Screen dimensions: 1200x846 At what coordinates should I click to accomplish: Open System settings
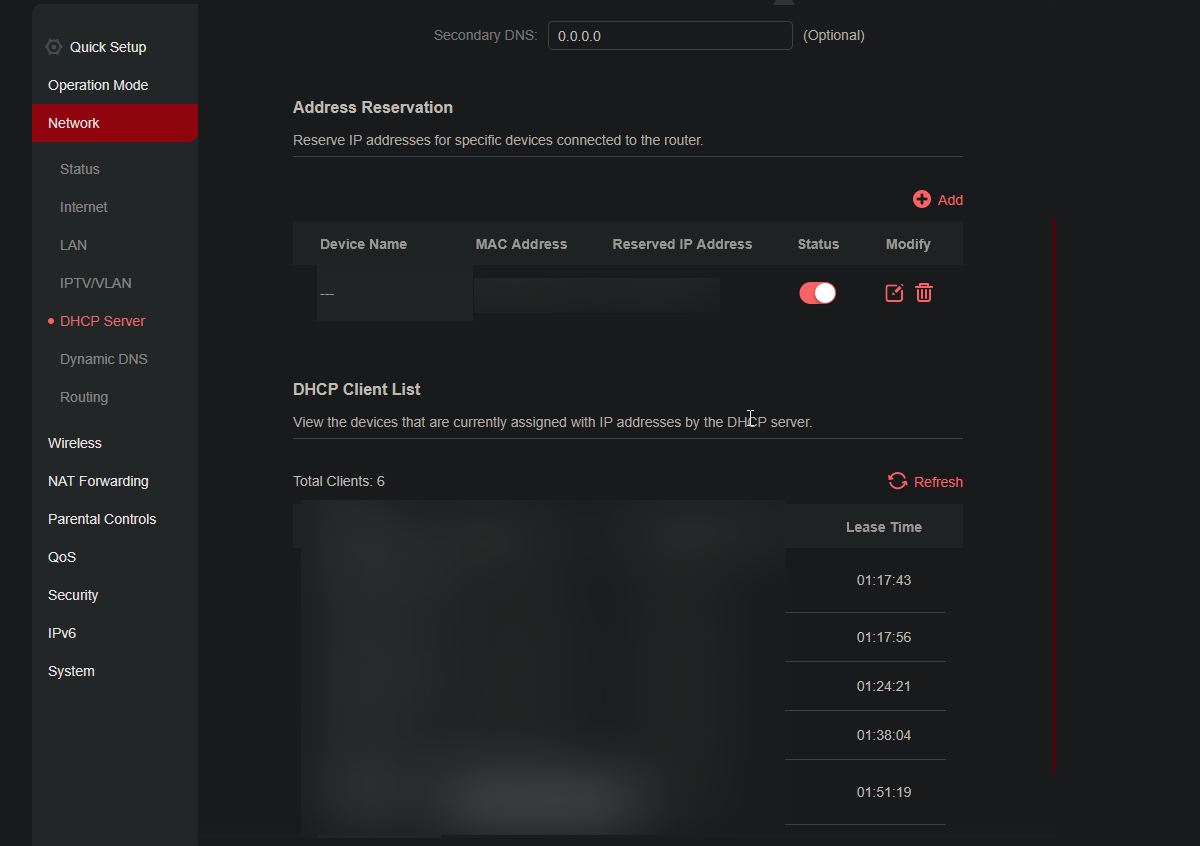point(71,671)
